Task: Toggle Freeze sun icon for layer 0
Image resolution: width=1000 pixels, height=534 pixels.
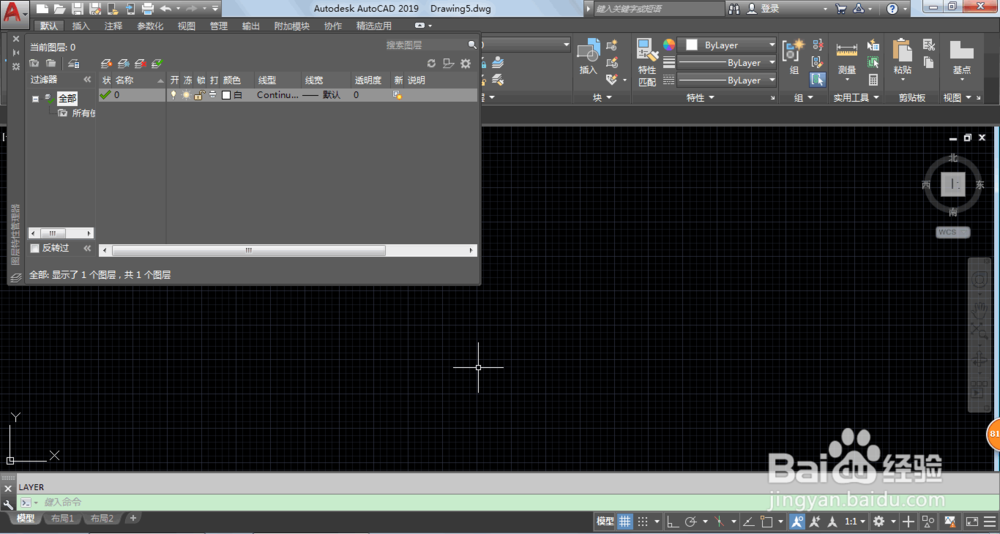Action: (186, 95)
